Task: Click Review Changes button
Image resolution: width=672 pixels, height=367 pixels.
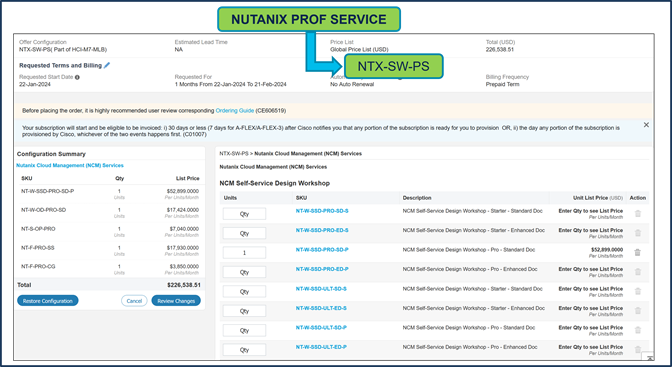Action: click(176, 301)
